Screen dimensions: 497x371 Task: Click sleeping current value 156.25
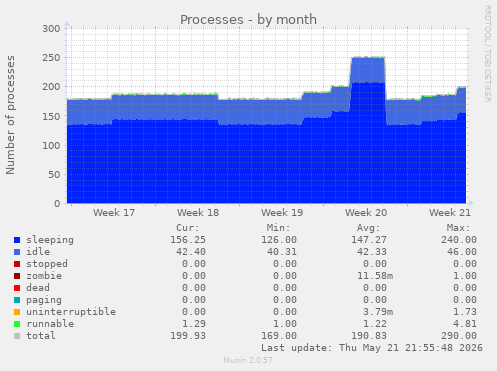[x=188, y=240]
